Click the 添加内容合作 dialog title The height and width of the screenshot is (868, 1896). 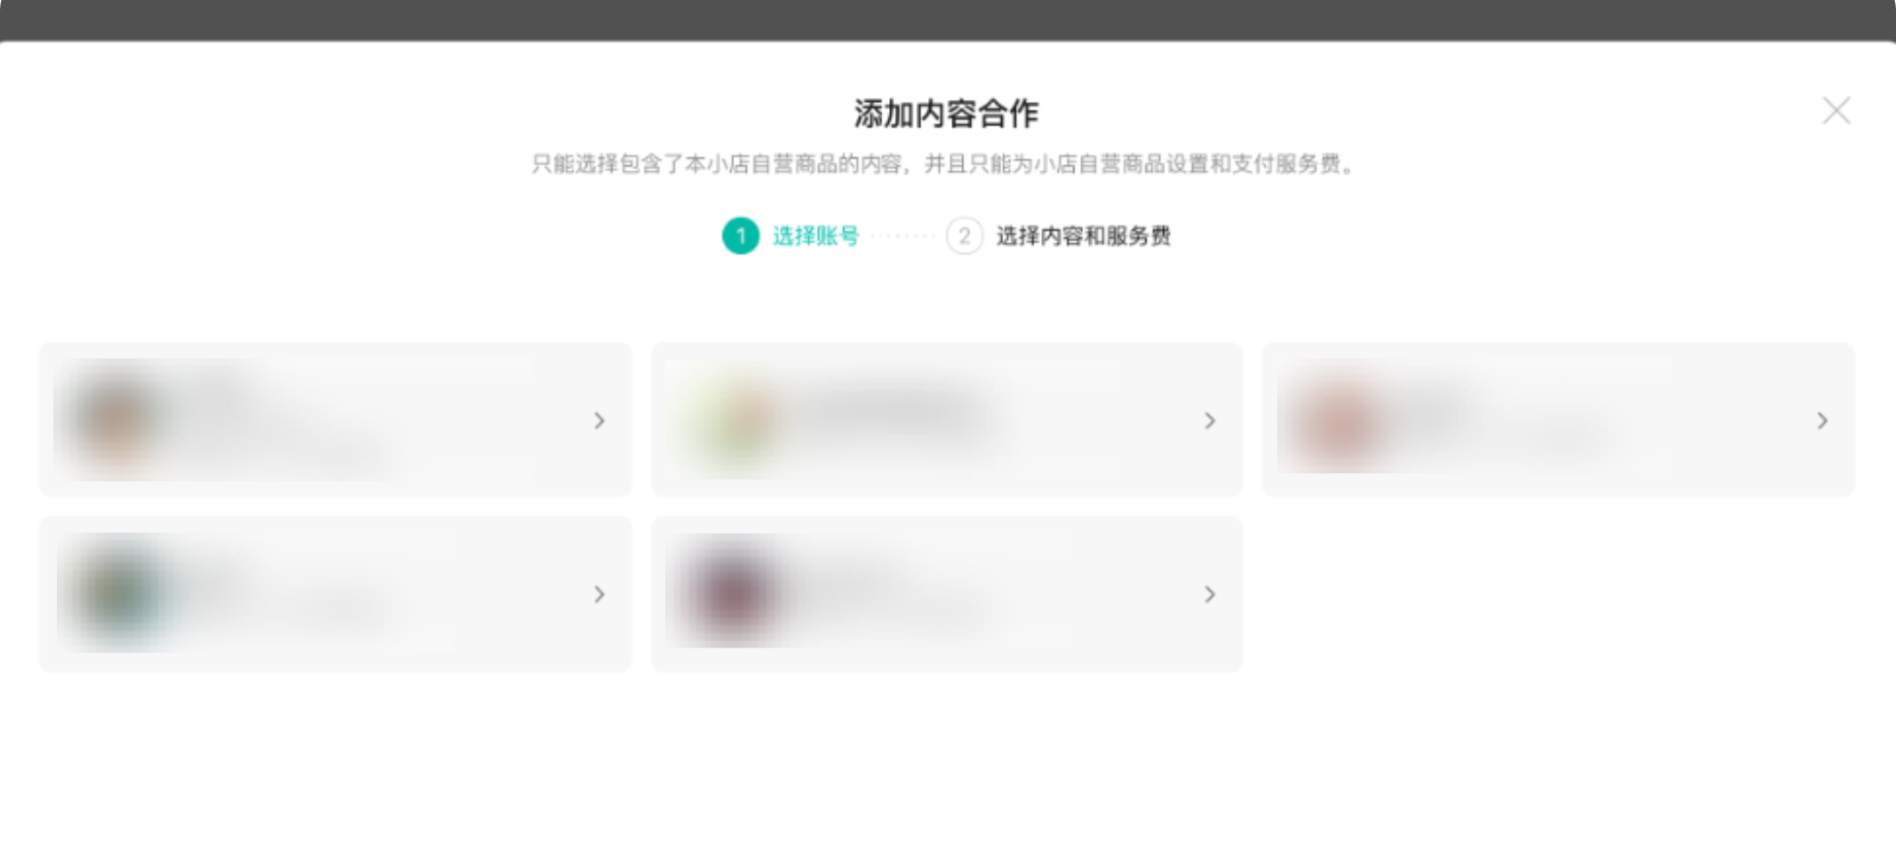click(946, 113)
